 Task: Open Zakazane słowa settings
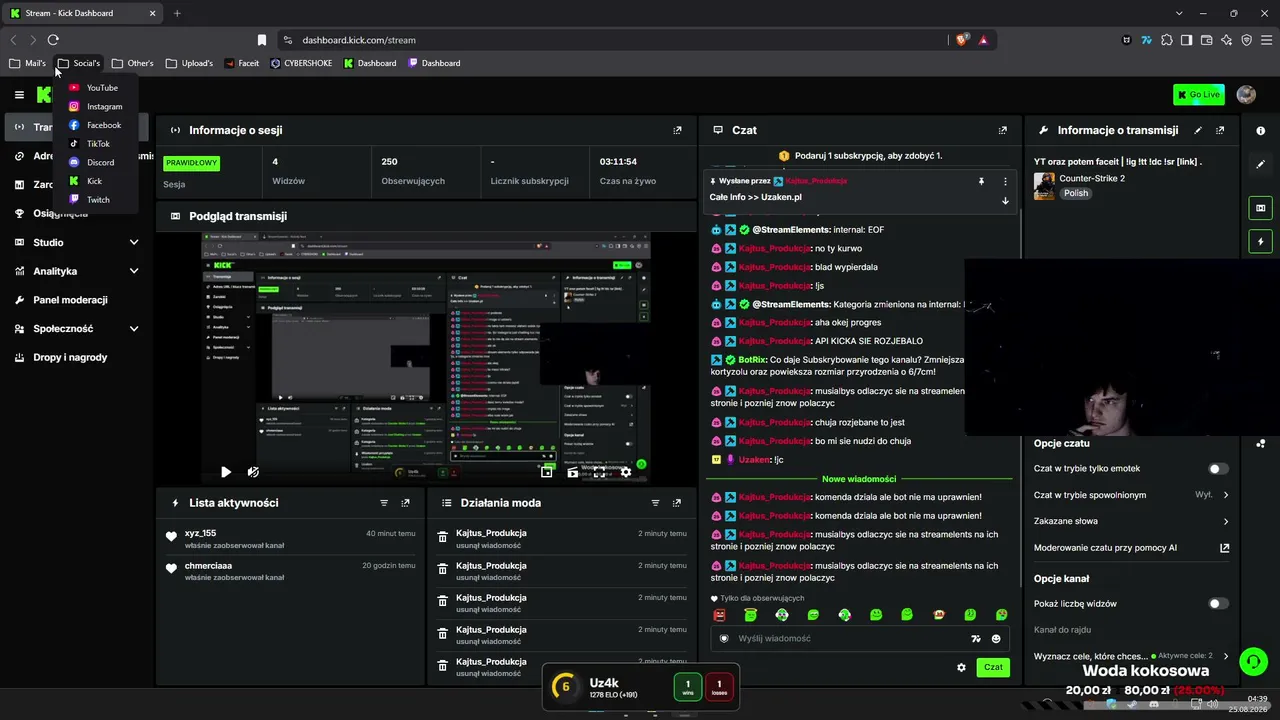click(1131, 521)
